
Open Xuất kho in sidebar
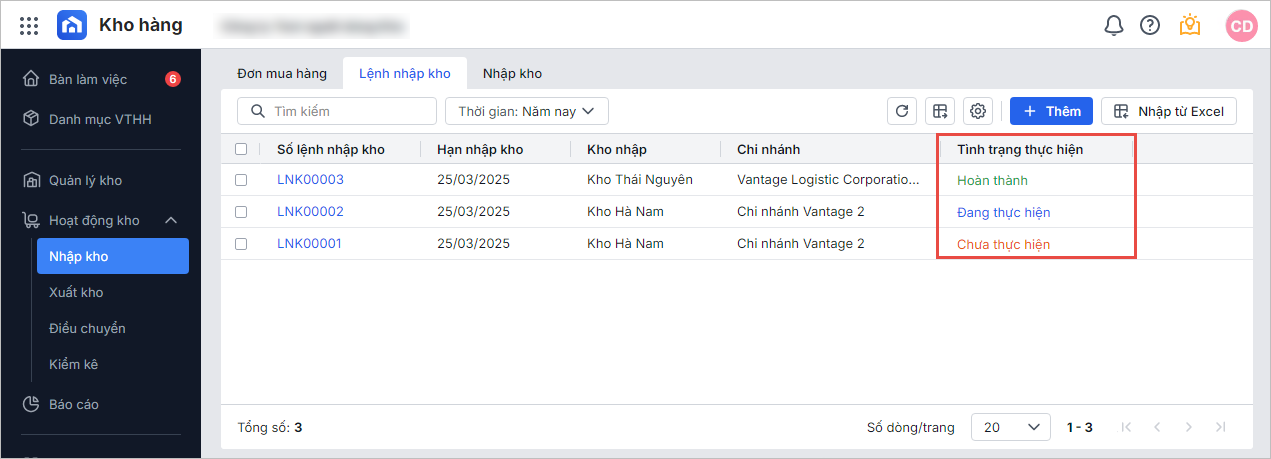(x=76, y=292)
